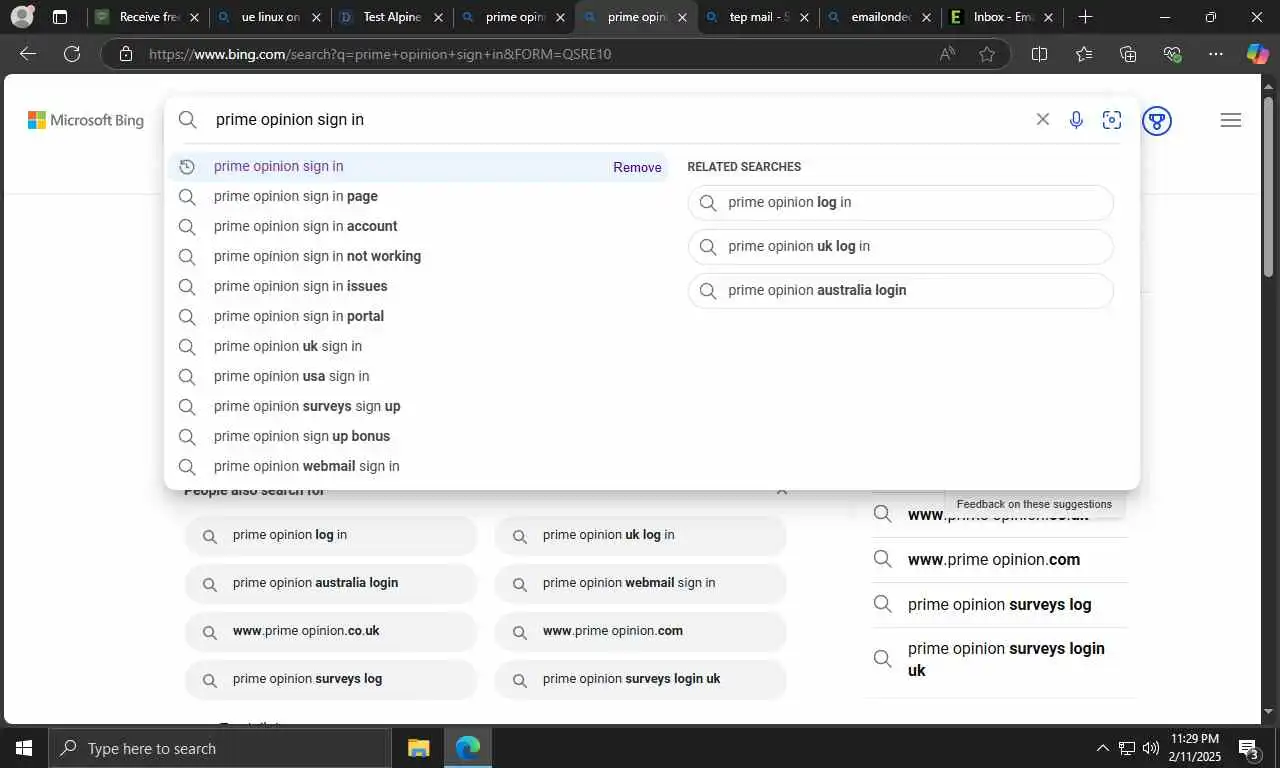The image size is (1280, 768).
Task: Select suggestion 'prime opinion sign in portal'
Action: 417,317
